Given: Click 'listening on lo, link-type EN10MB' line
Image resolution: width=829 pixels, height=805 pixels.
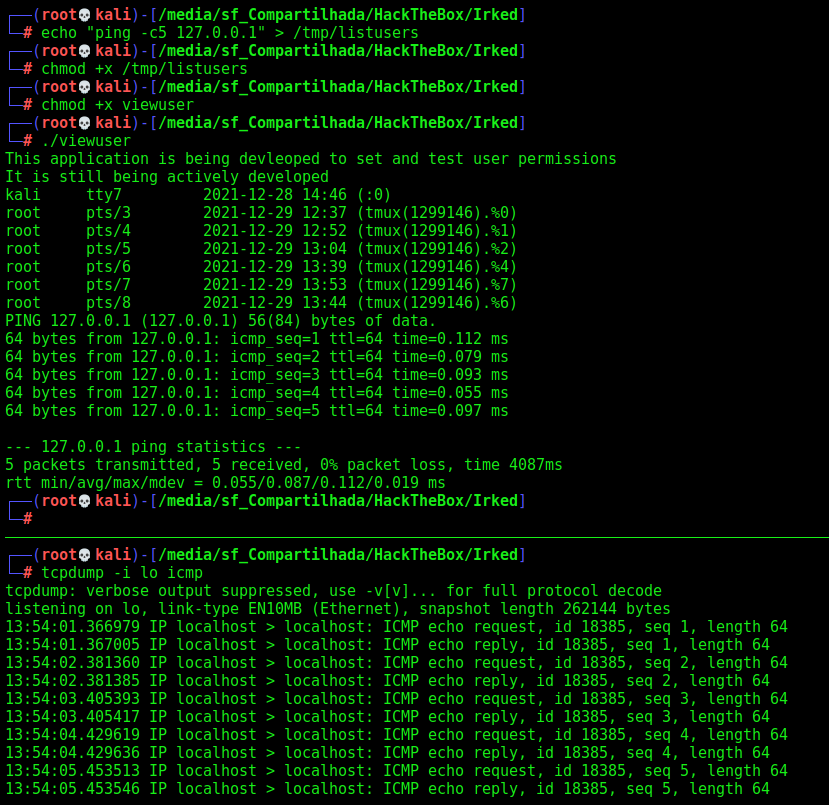Looking at the screenshot, I should tap(338, 608).
